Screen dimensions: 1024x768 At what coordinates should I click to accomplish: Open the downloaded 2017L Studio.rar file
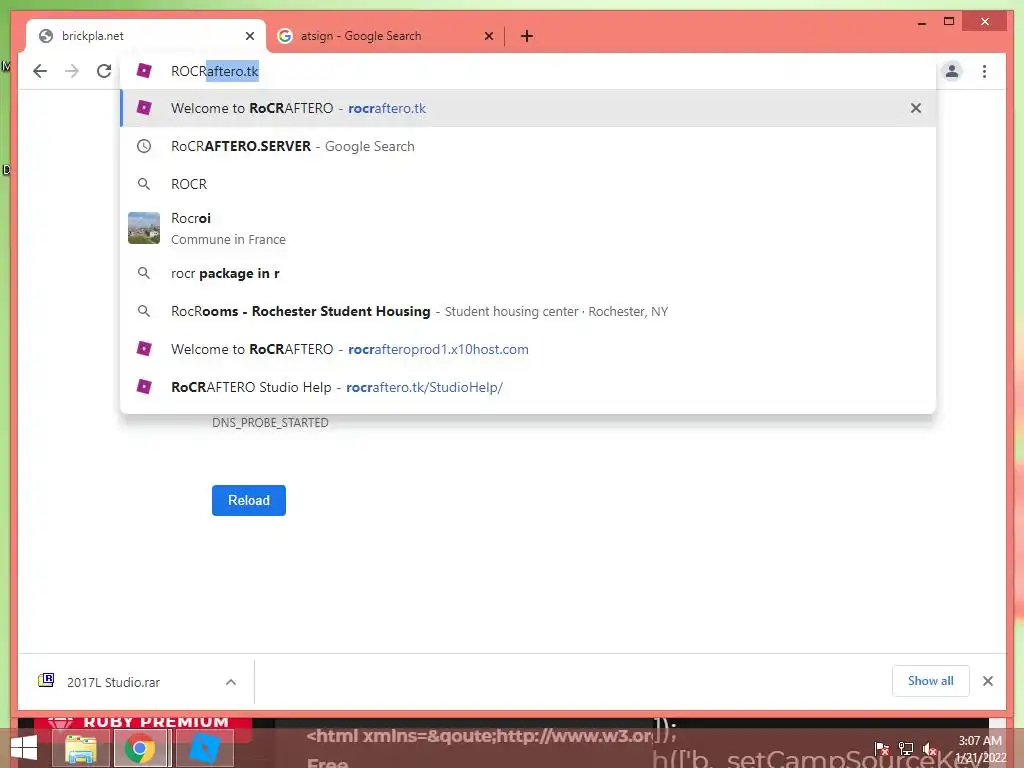coord(113,682)
